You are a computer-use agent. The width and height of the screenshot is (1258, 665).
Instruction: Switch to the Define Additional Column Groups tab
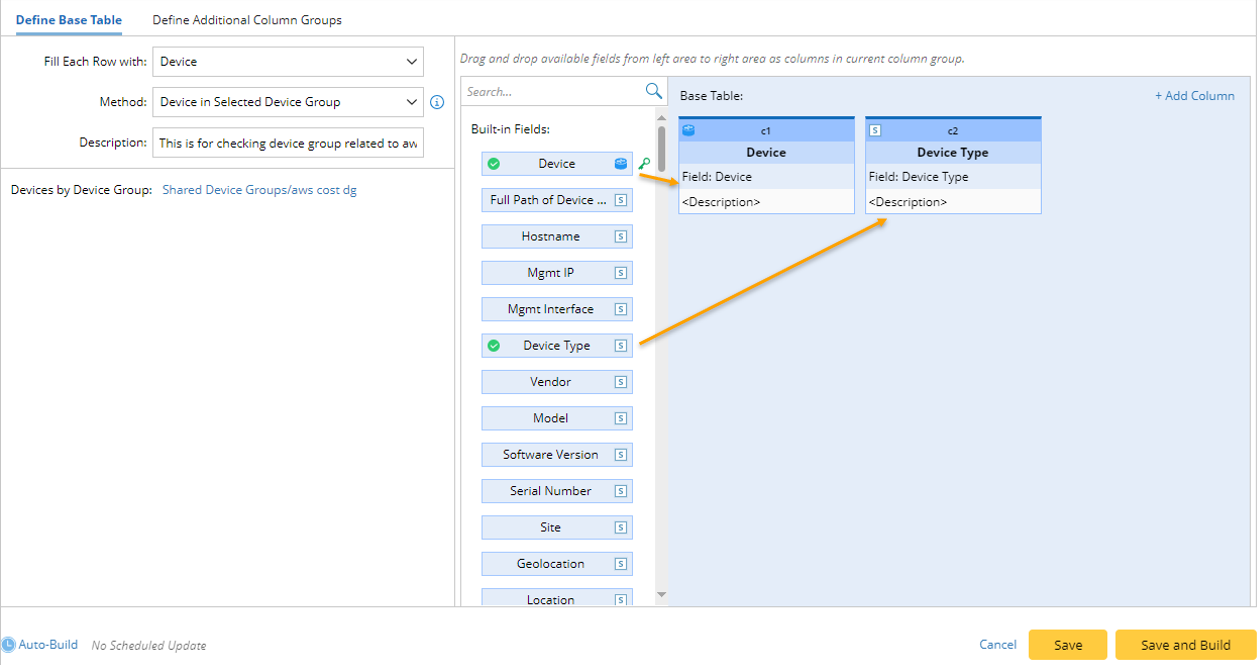[x=246, y=19]
